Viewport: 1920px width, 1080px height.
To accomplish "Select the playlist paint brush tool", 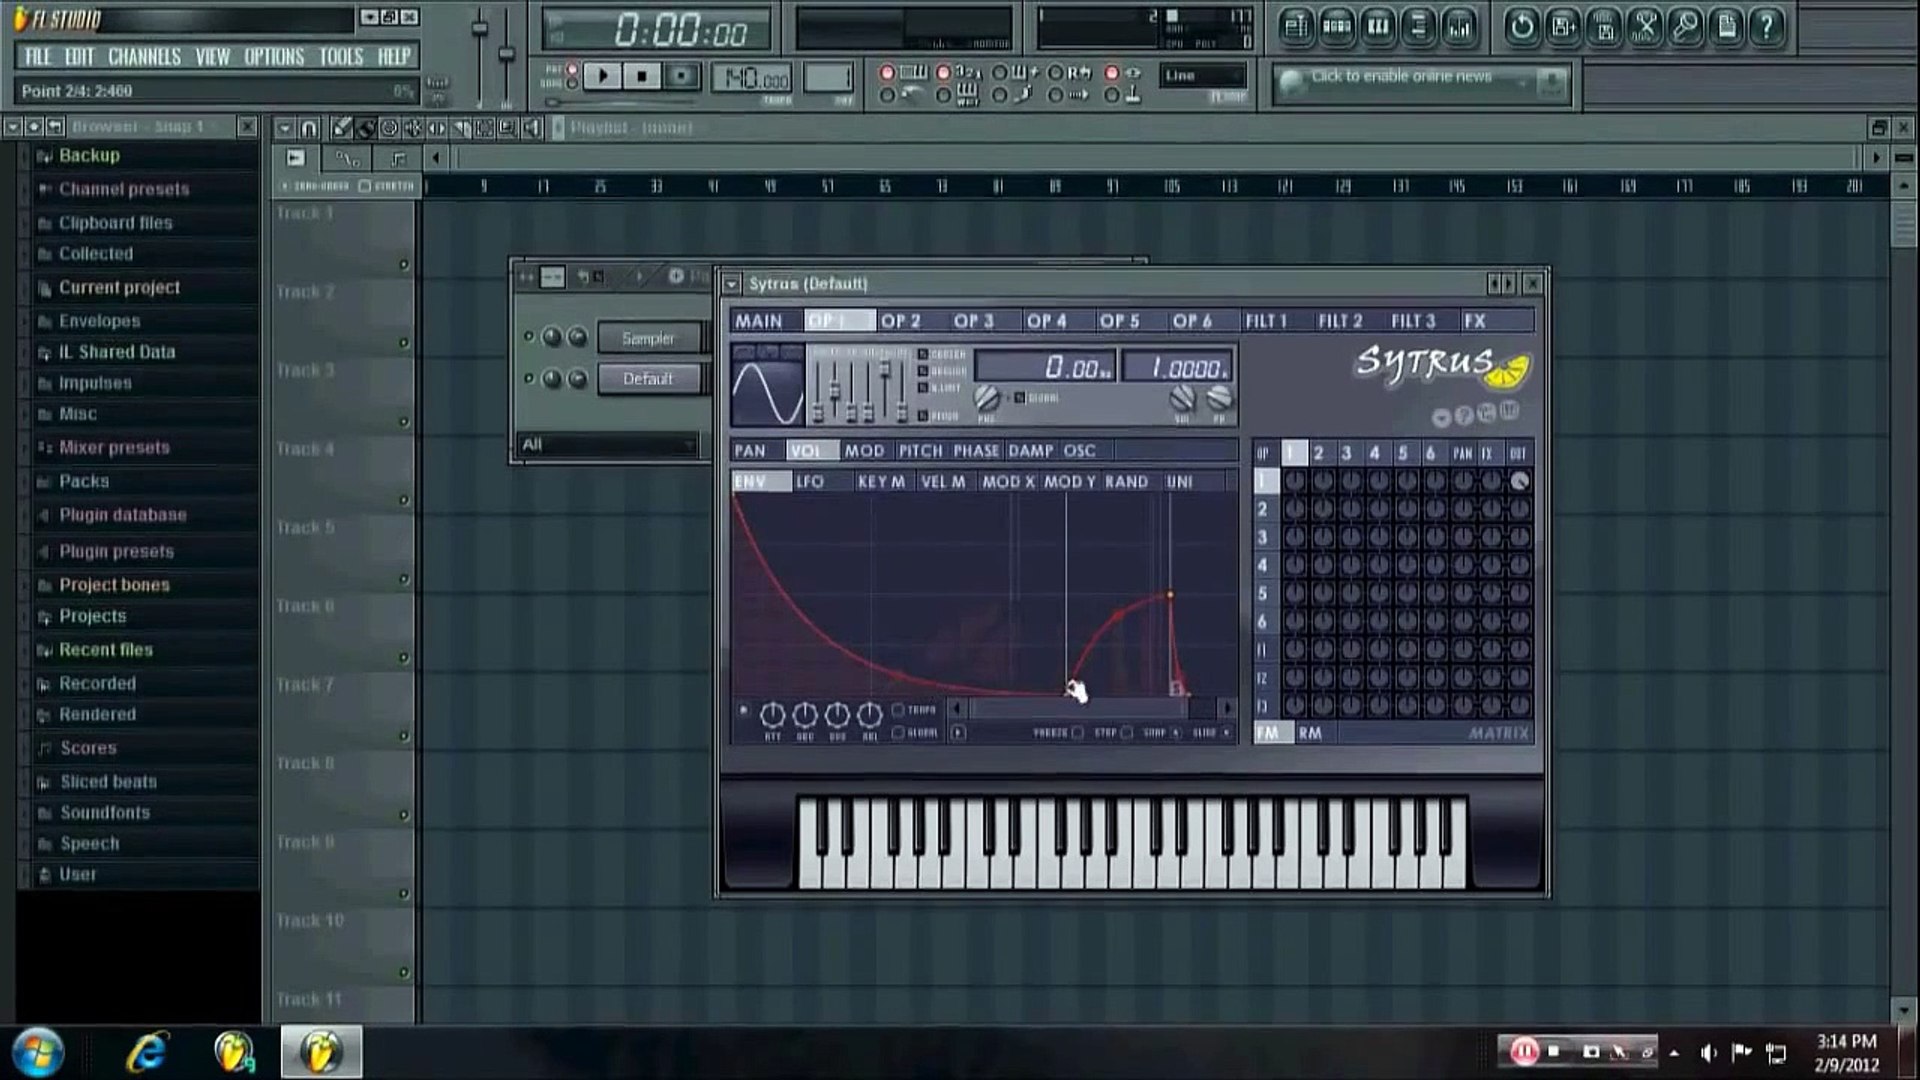I will (x=366, y=128).
